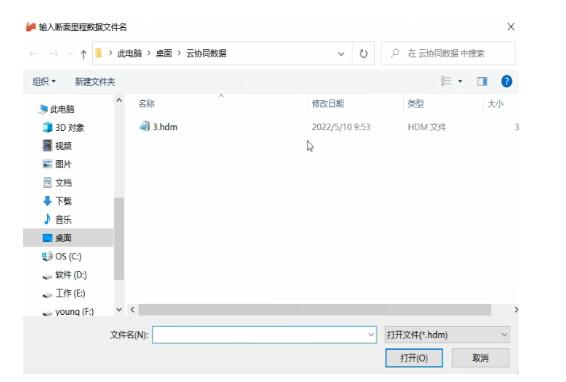The width and height of the screenshot is (566, 382).
Task: Expand the 文件名 dropdown arrow
Action: point(371,335)
